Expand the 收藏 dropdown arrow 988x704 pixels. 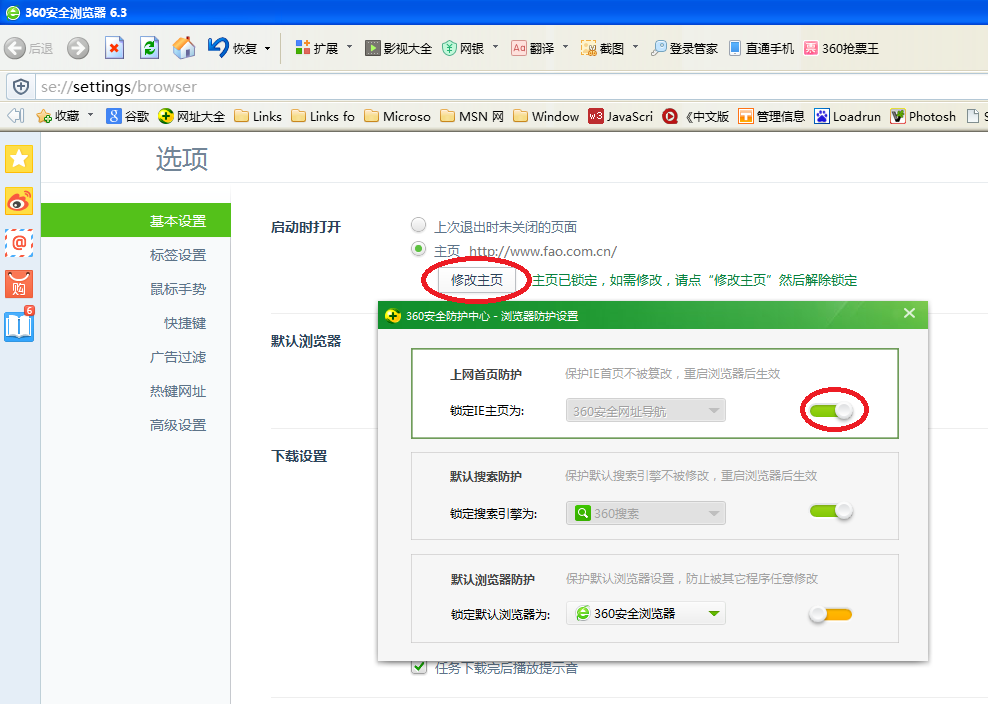coord(91,115)
